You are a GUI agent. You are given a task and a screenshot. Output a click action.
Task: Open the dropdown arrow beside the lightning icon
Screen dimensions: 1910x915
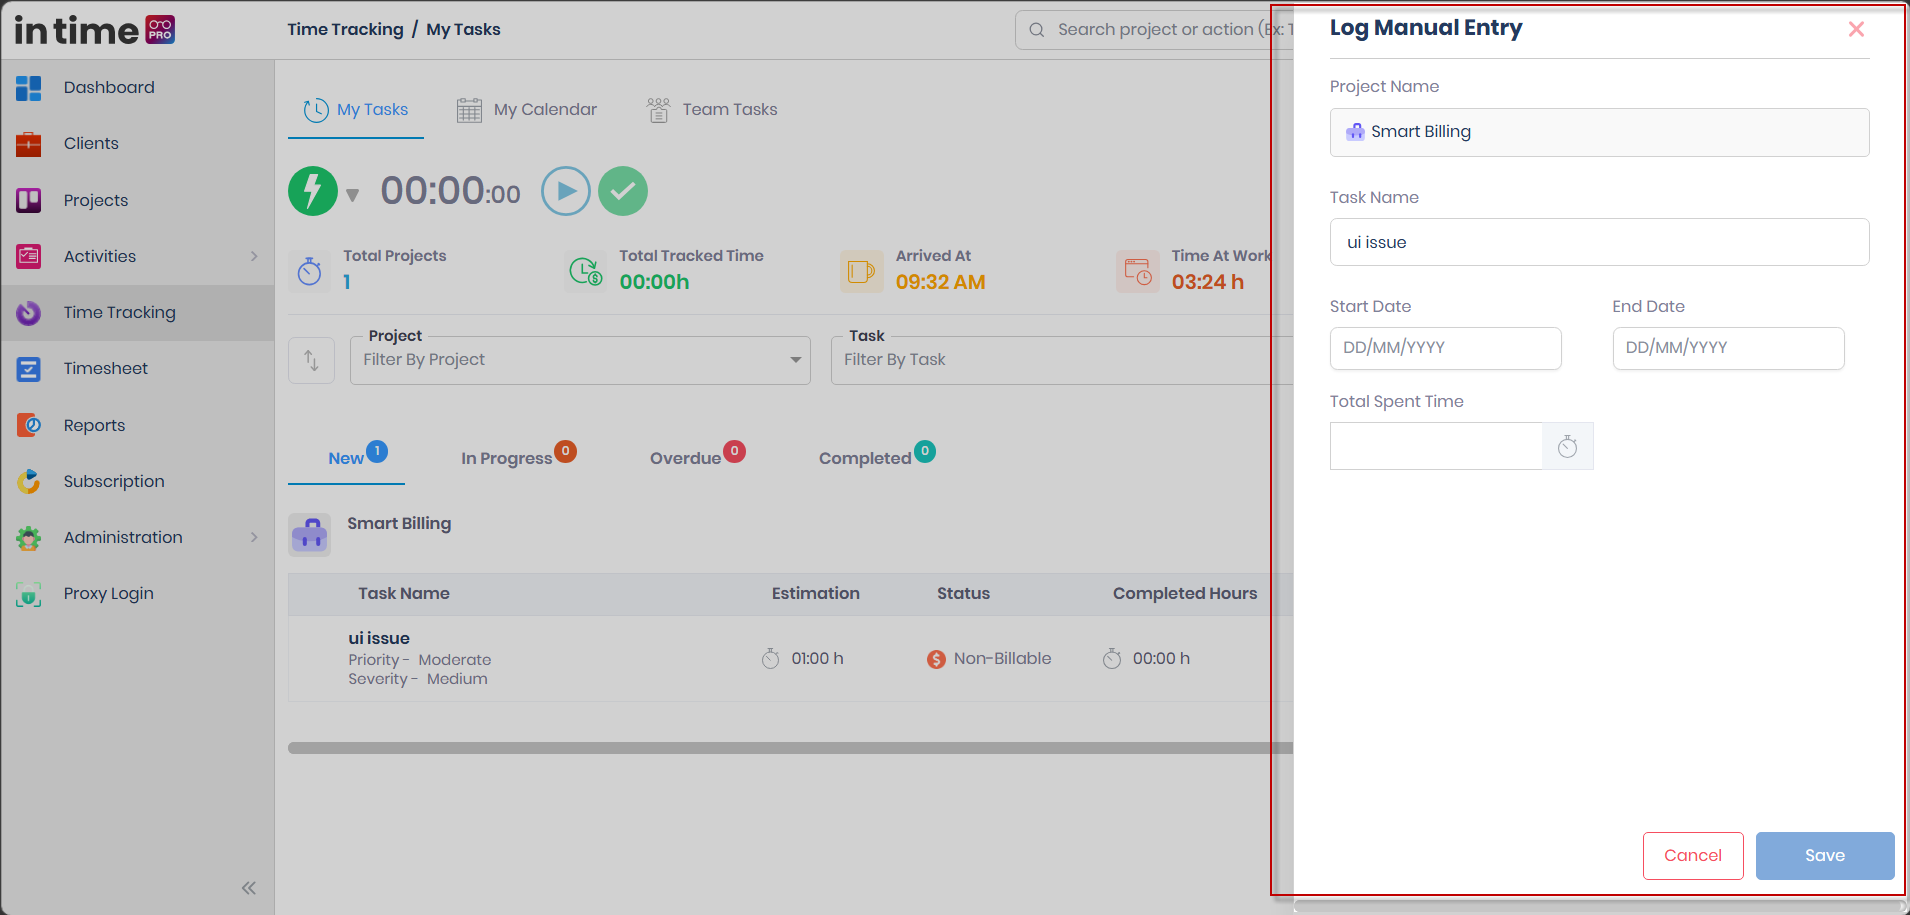[x=352, y=195]
